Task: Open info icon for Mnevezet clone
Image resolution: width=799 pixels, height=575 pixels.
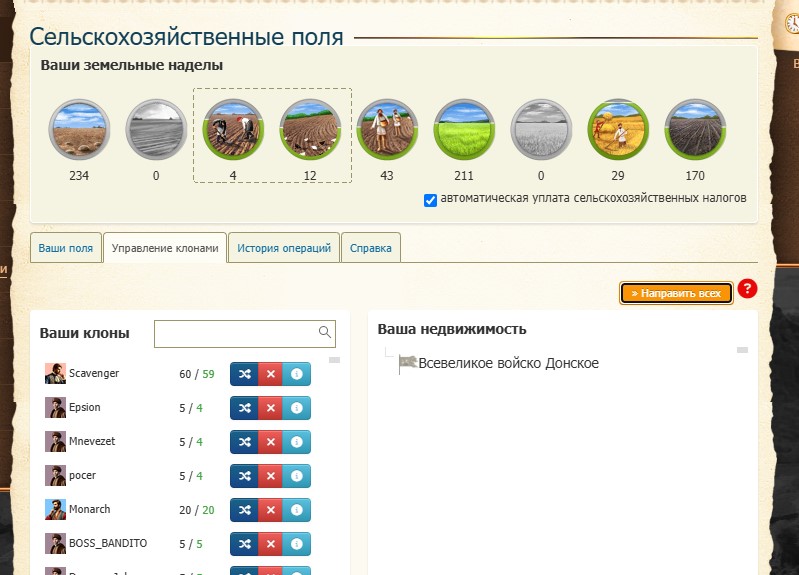Action: click(297, 442)
